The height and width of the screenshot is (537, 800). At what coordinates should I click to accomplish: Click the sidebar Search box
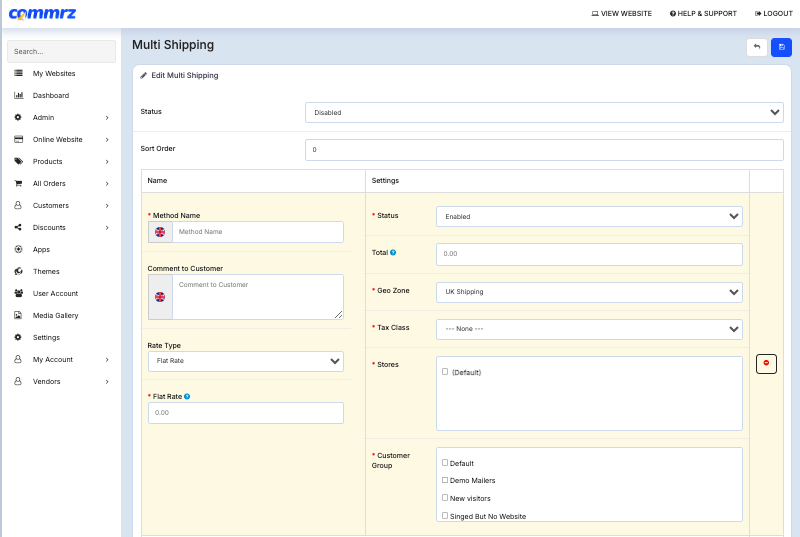(60, 51)
